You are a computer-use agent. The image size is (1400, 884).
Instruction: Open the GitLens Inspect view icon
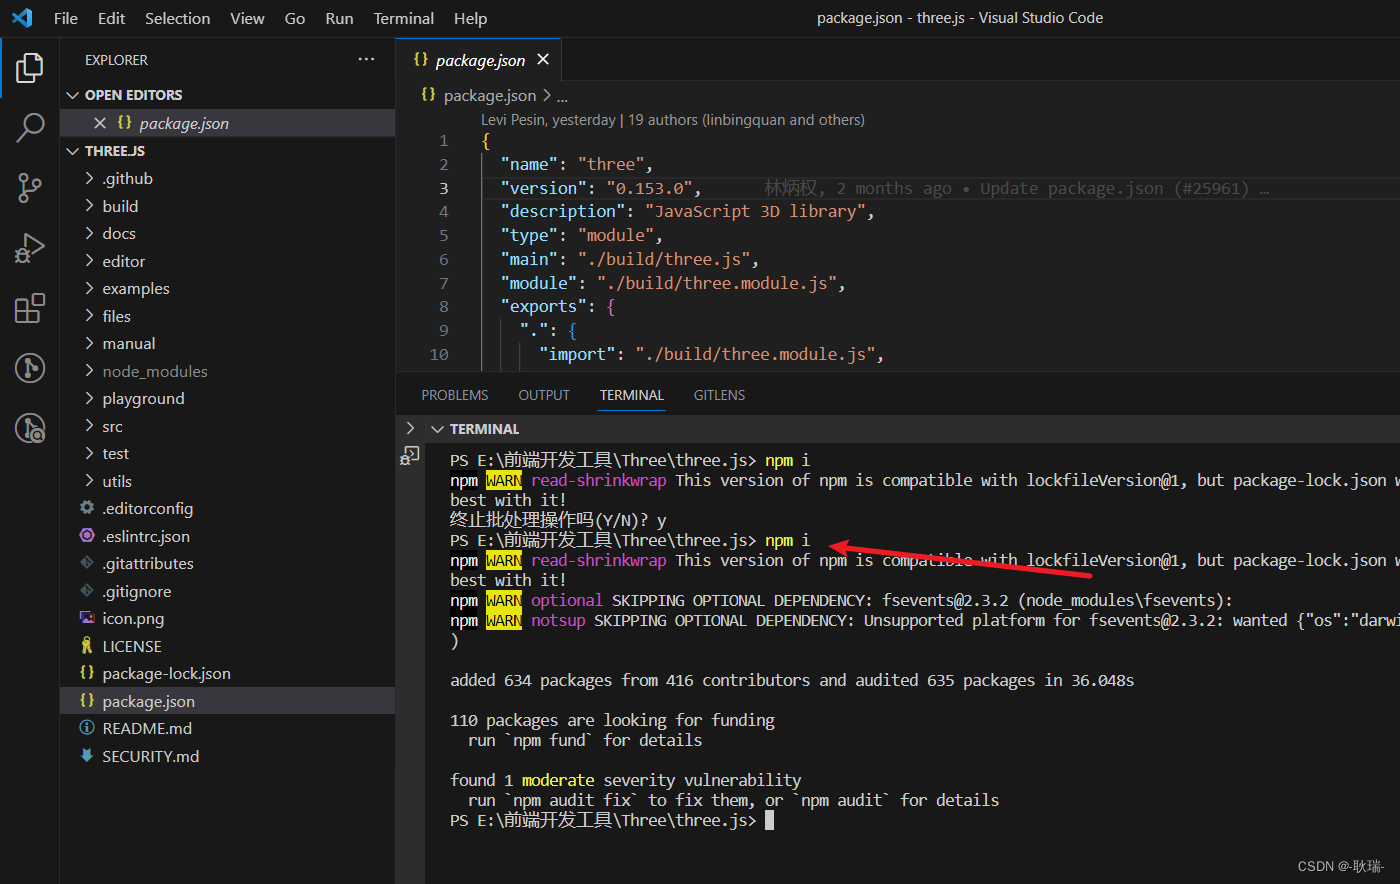click(30, 428)
